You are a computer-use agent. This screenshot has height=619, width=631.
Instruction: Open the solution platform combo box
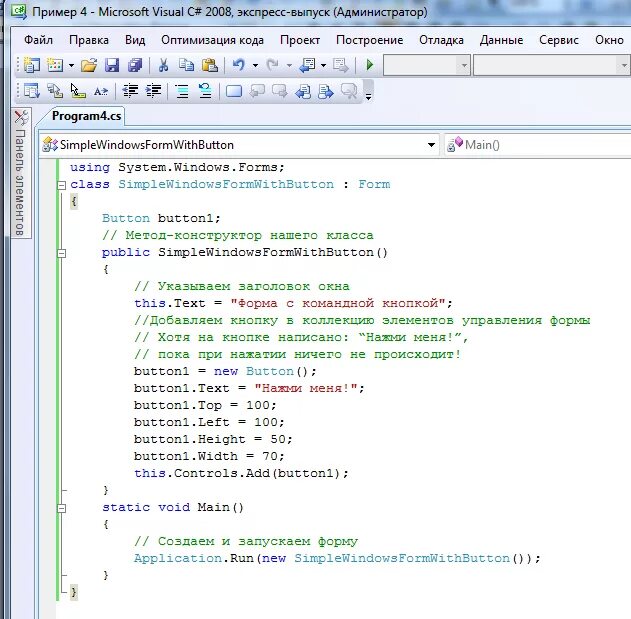[x=552, y=65]
